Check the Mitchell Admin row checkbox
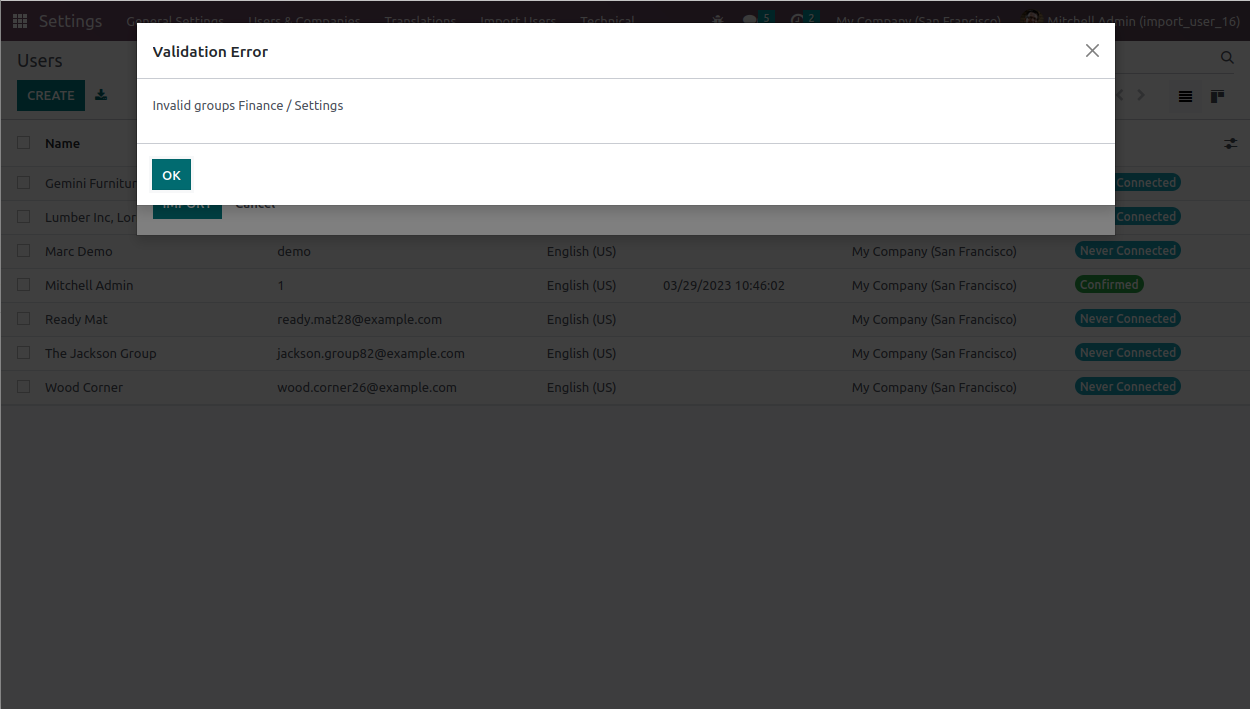1250x709 pixels. pyautogui.click(x=24, y=285)
